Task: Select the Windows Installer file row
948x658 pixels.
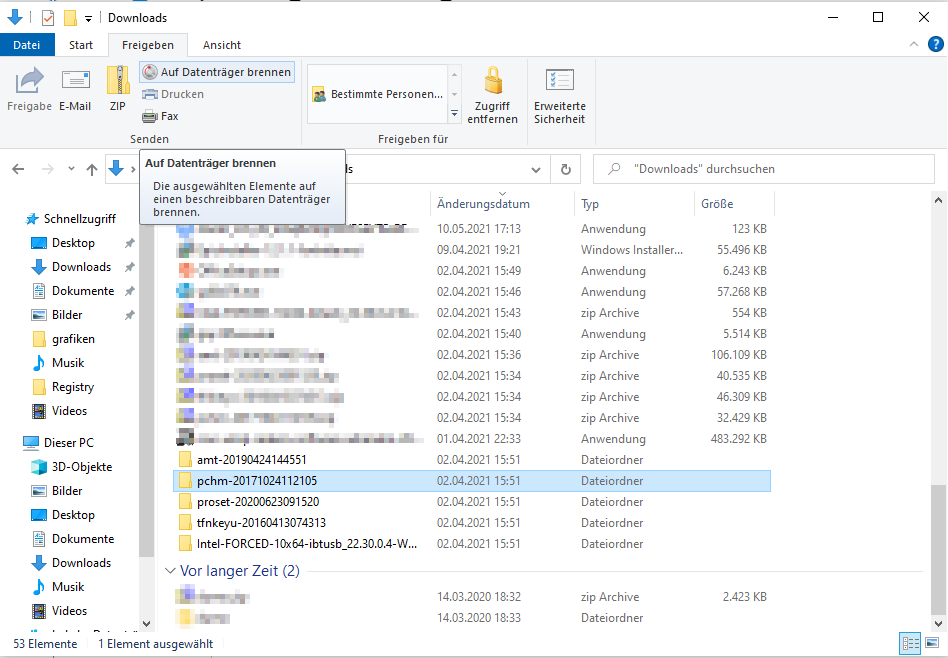Action: pos(472,250)
